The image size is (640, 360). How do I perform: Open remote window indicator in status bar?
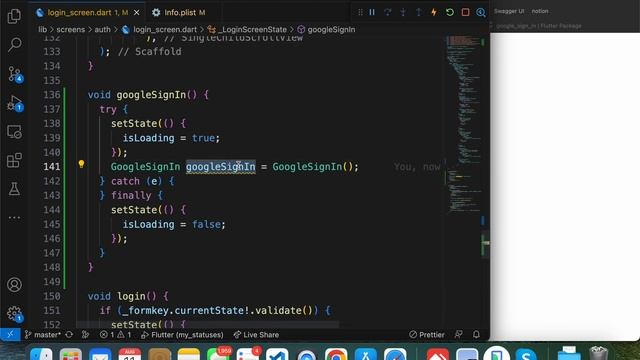pos(10,335)
